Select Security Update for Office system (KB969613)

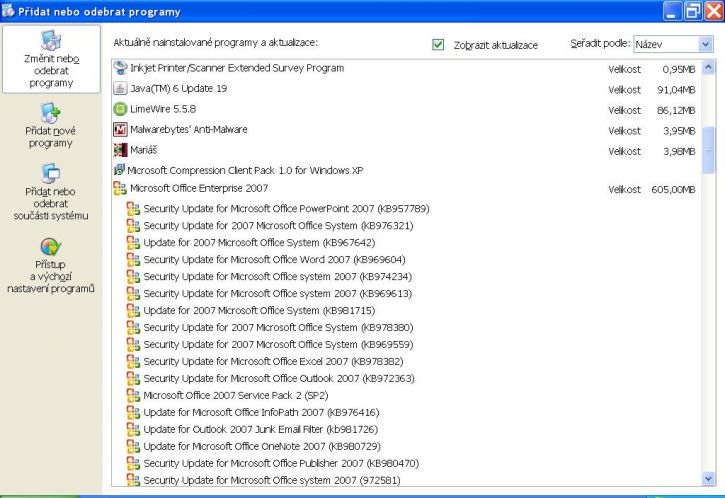tap(277, 294)
